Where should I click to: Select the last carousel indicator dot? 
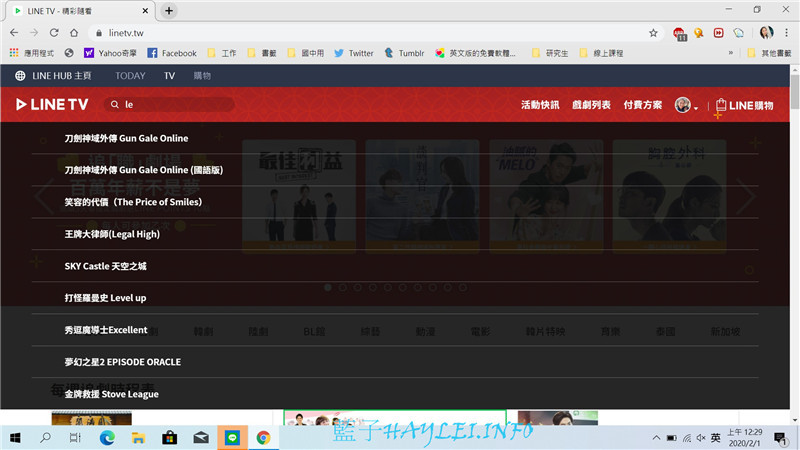click(463, 287)
